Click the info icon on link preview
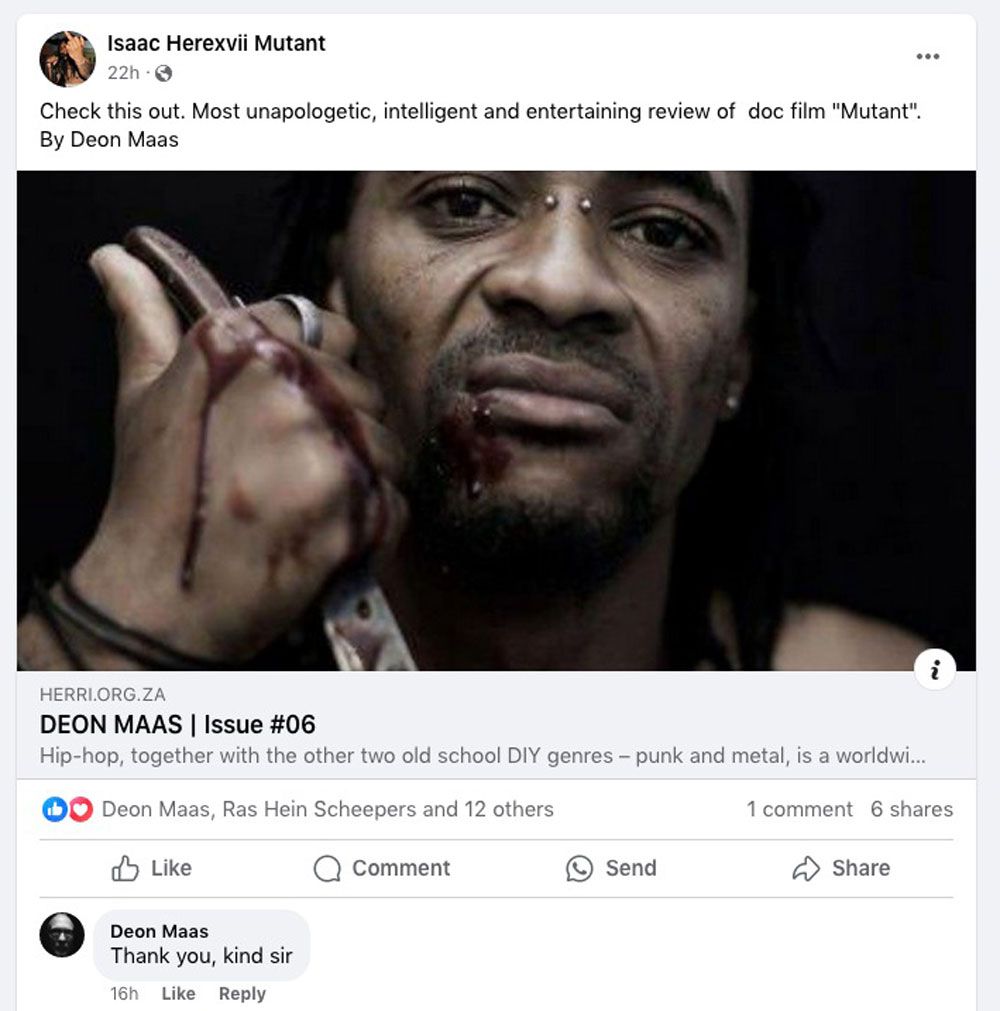Image resolution: width=1000 pixels, height=1011 pixels. (x=935, y=670)
